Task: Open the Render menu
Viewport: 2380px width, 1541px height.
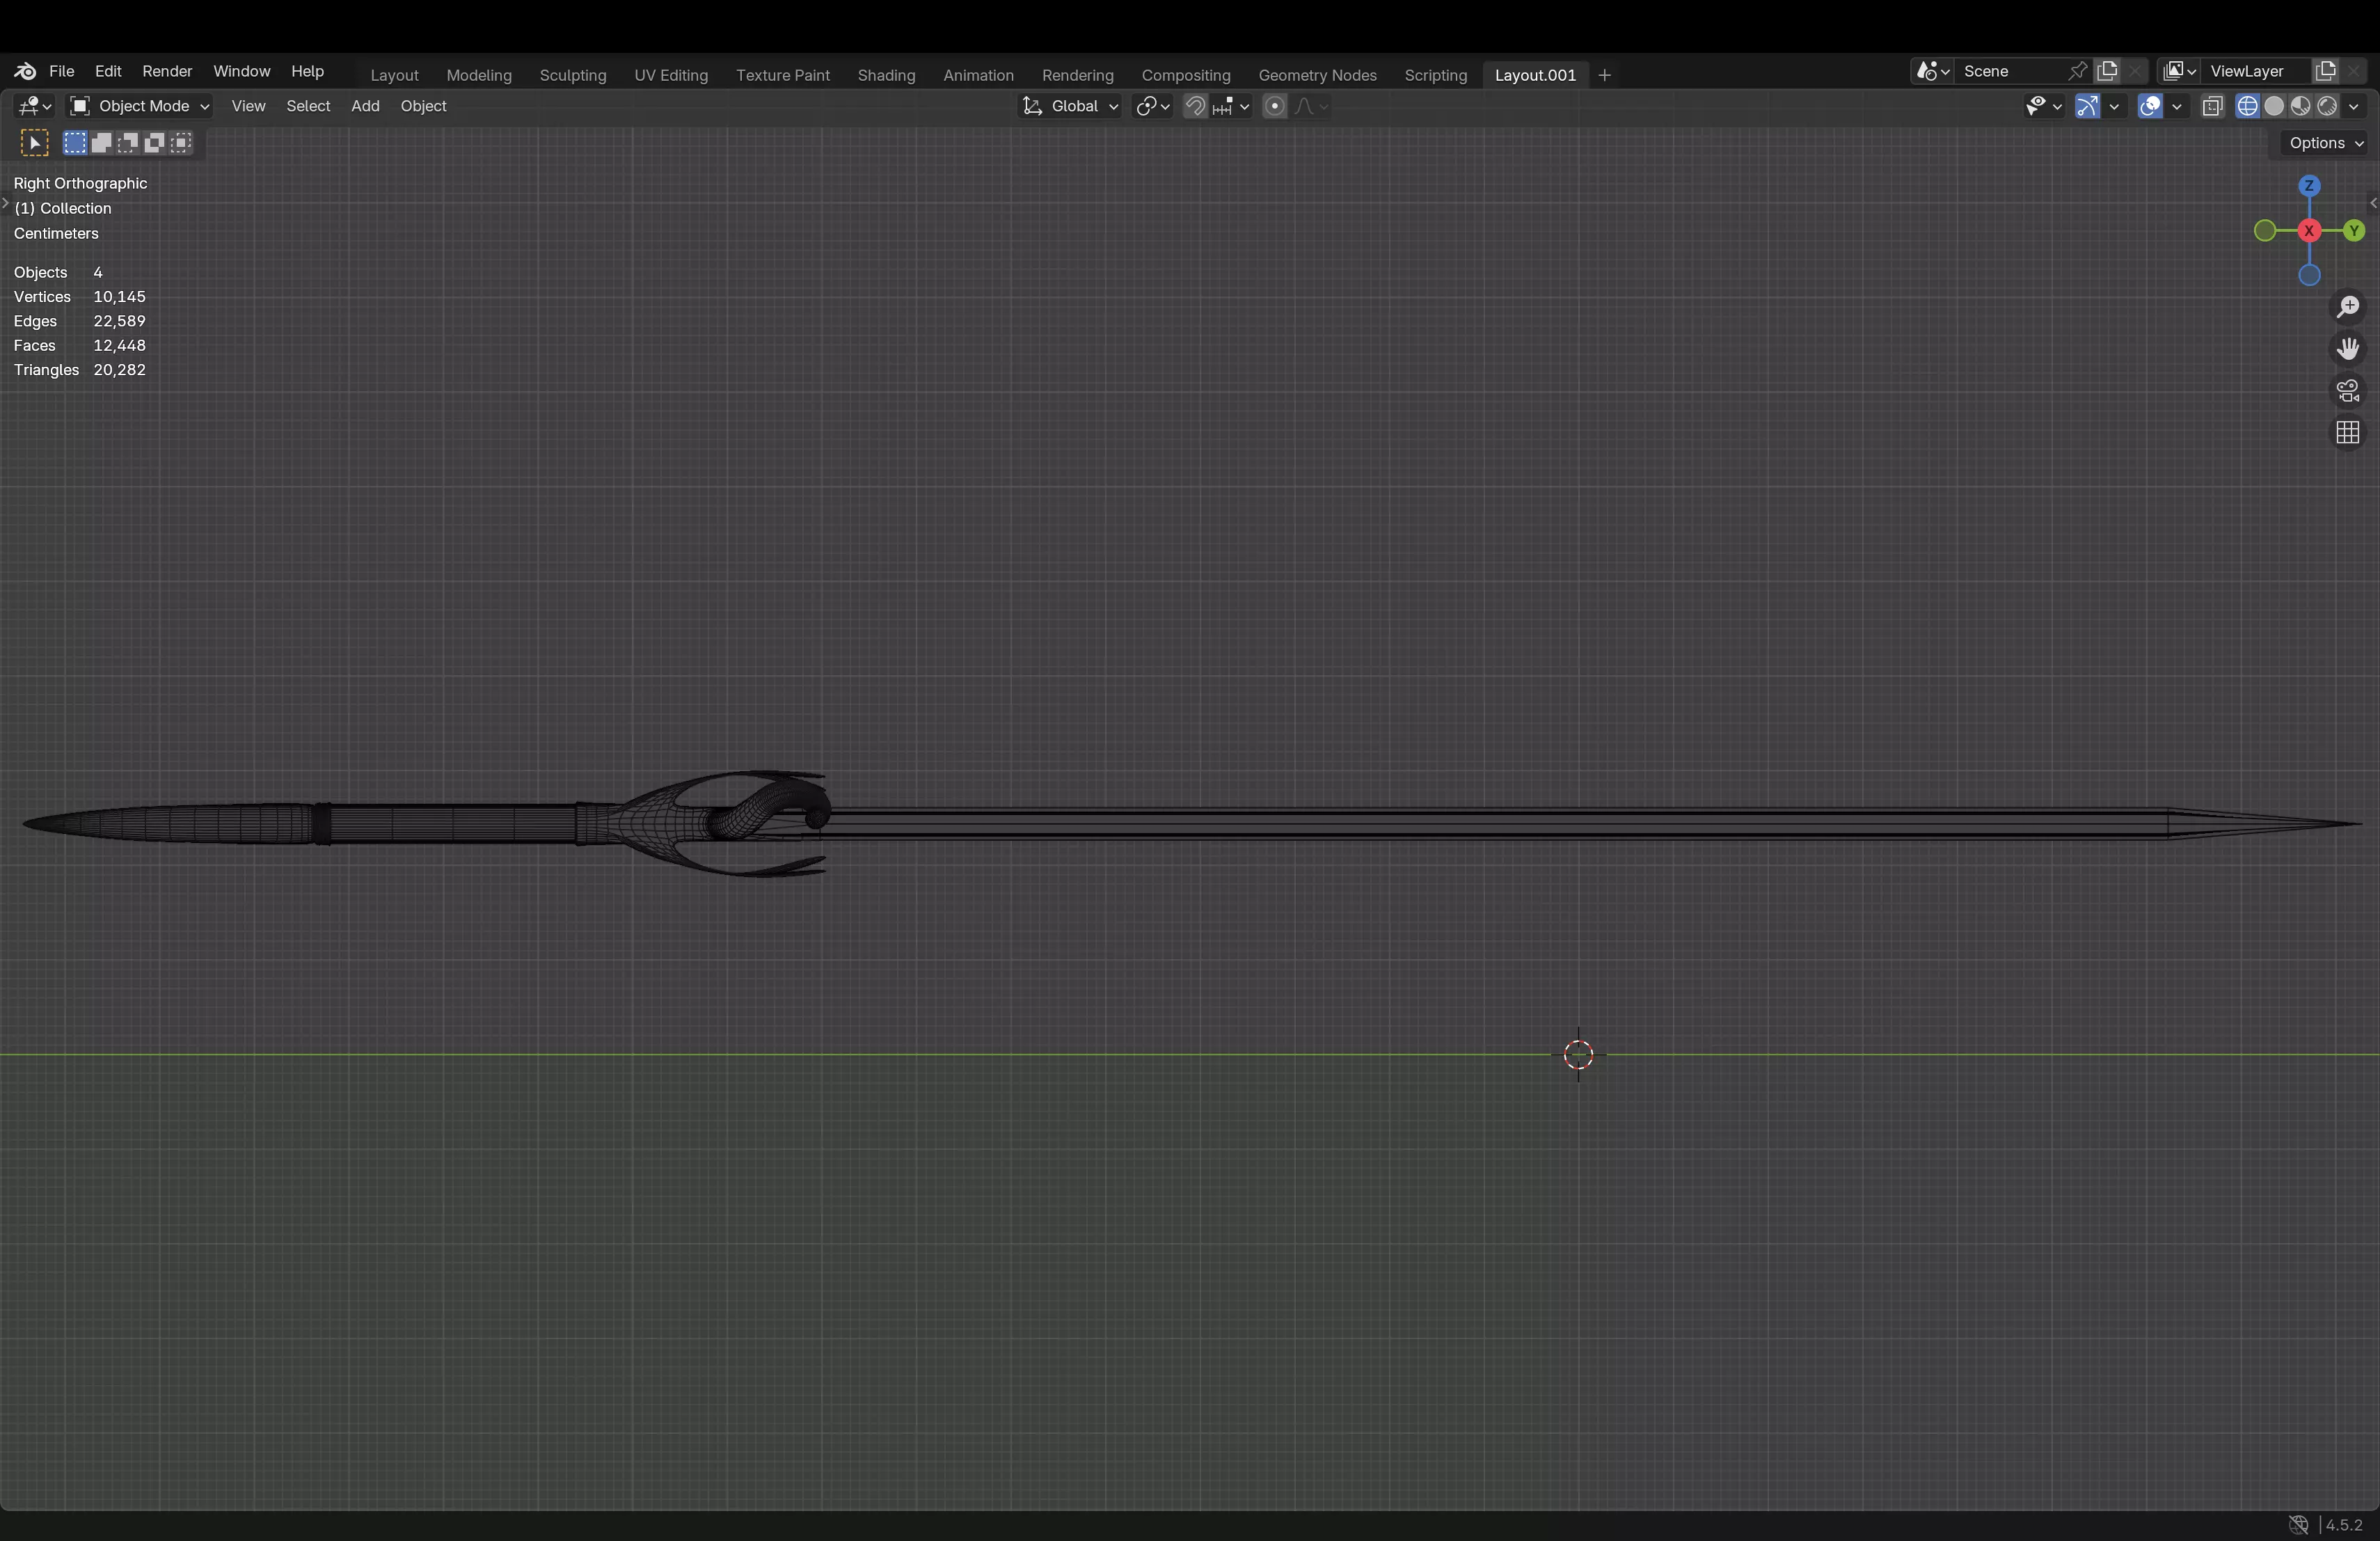Action: tap(167, 71)
